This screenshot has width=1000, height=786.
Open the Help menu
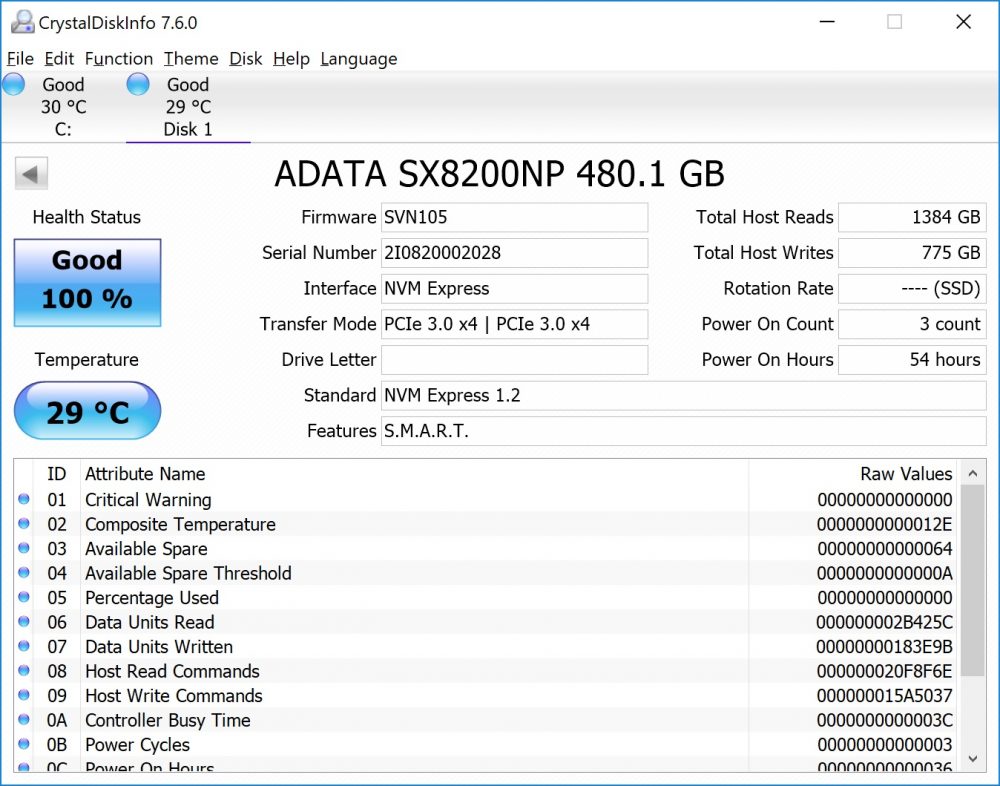291,59
